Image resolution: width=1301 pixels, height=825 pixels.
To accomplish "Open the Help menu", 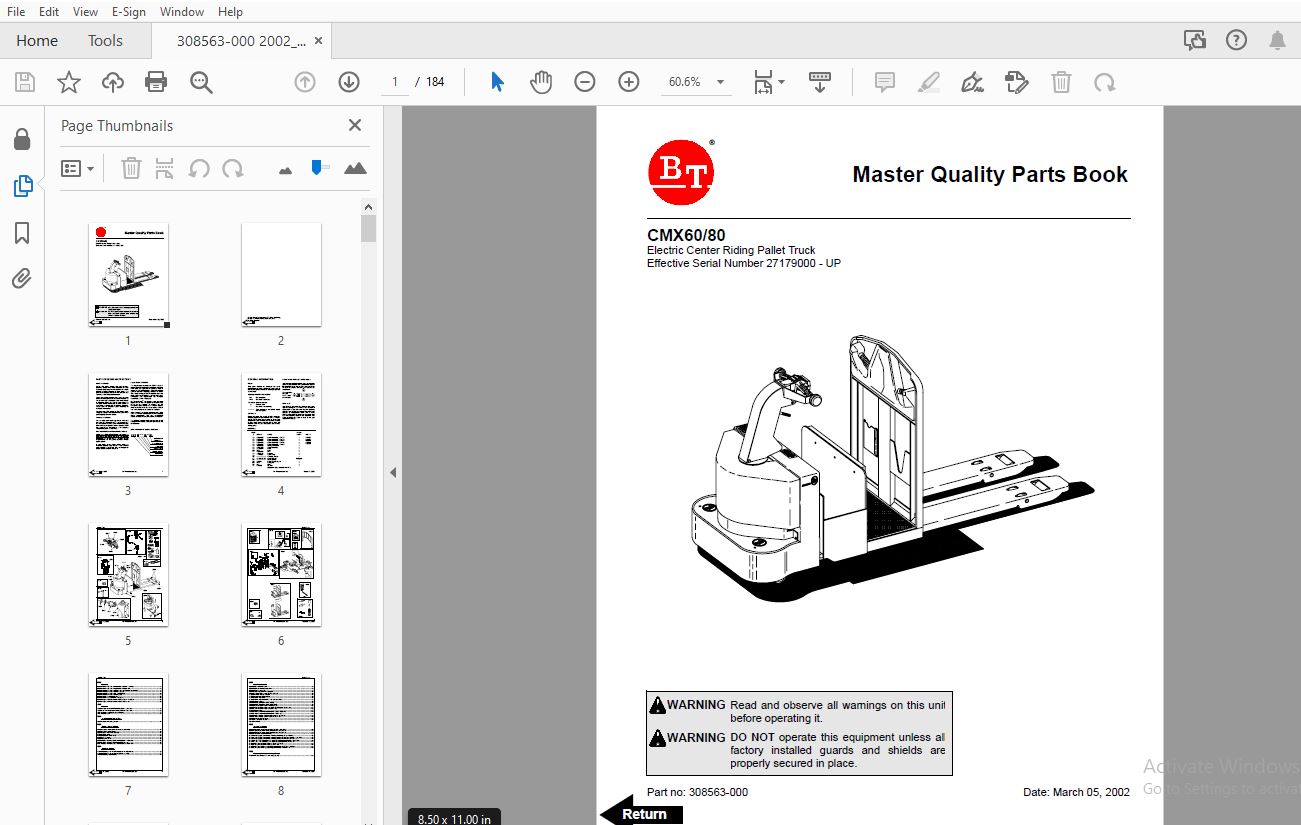I will click(230, 11).
